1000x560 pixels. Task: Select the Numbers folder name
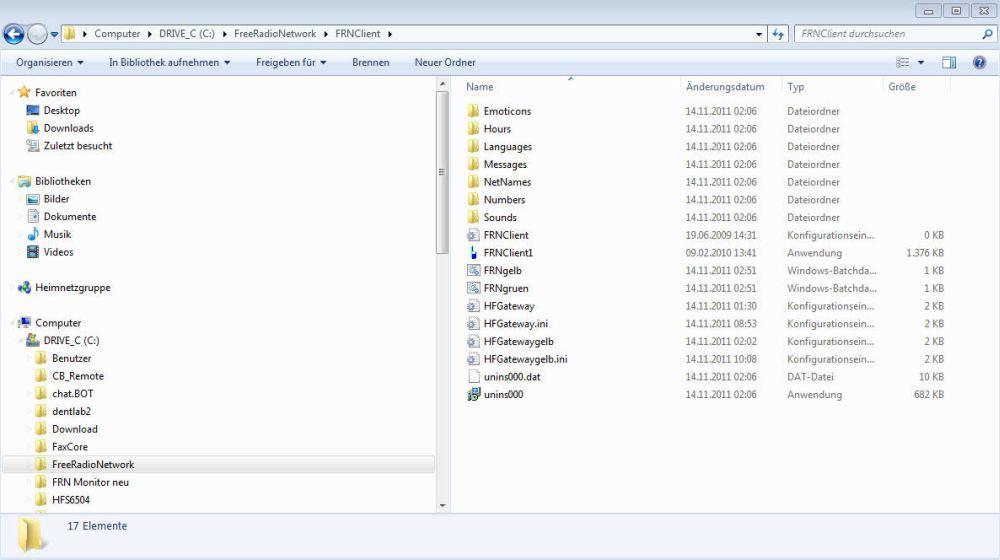coord(504,200)
